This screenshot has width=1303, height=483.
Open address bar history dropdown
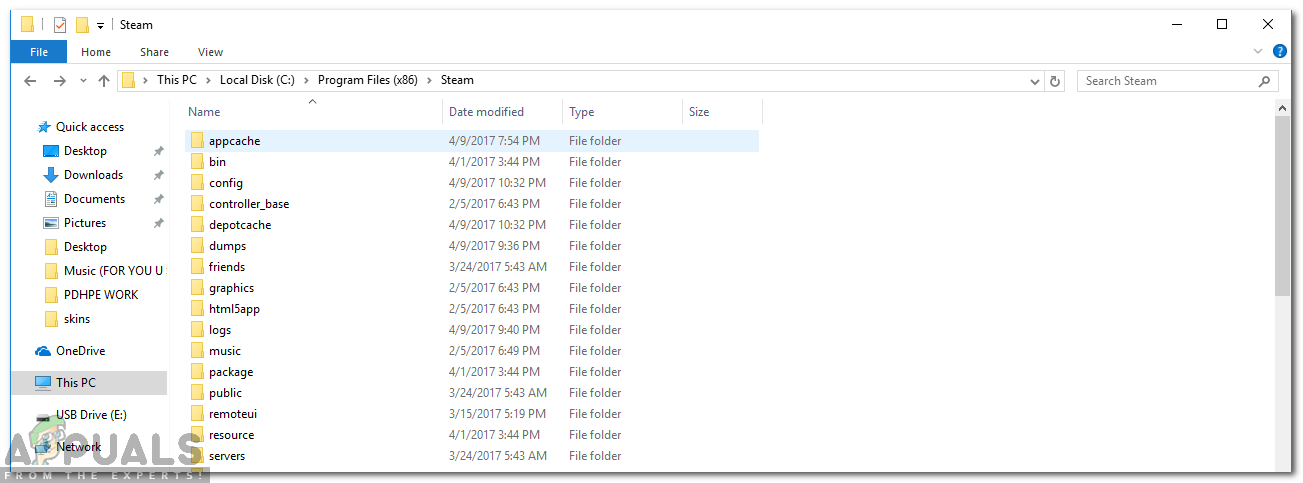1035,81
